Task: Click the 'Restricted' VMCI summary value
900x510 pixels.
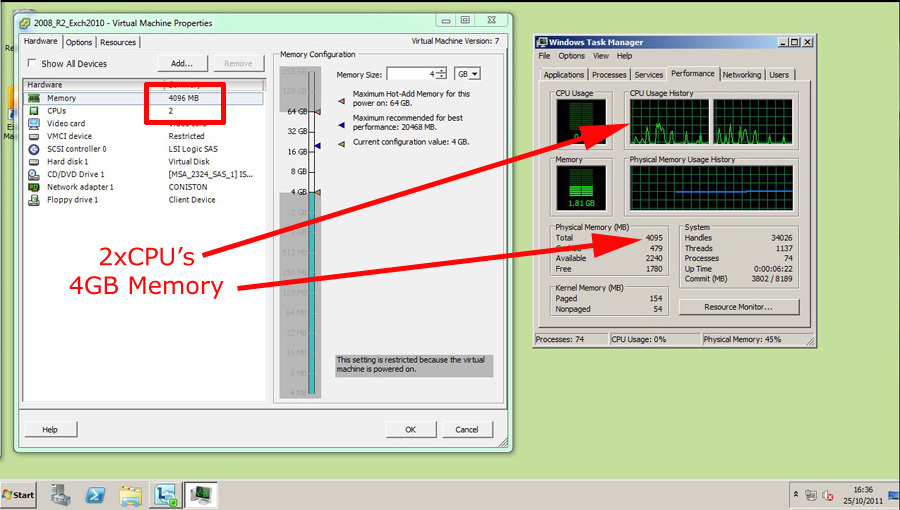Action: tap(187, 137)
